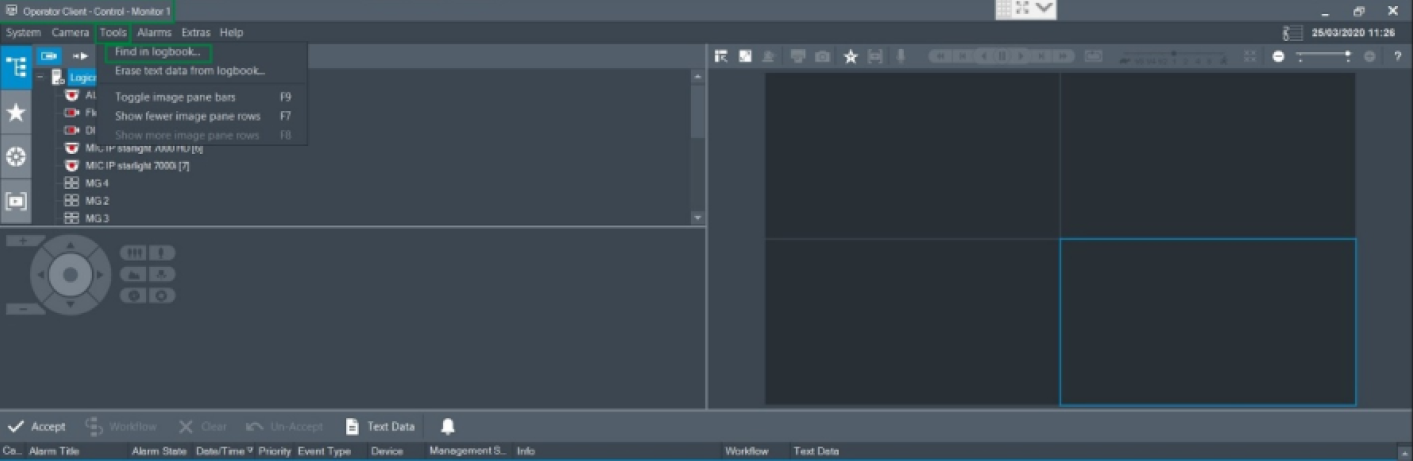Tilt PTZ up with the up arrow
Viewport: 1413px width, 461px height.
70,244
